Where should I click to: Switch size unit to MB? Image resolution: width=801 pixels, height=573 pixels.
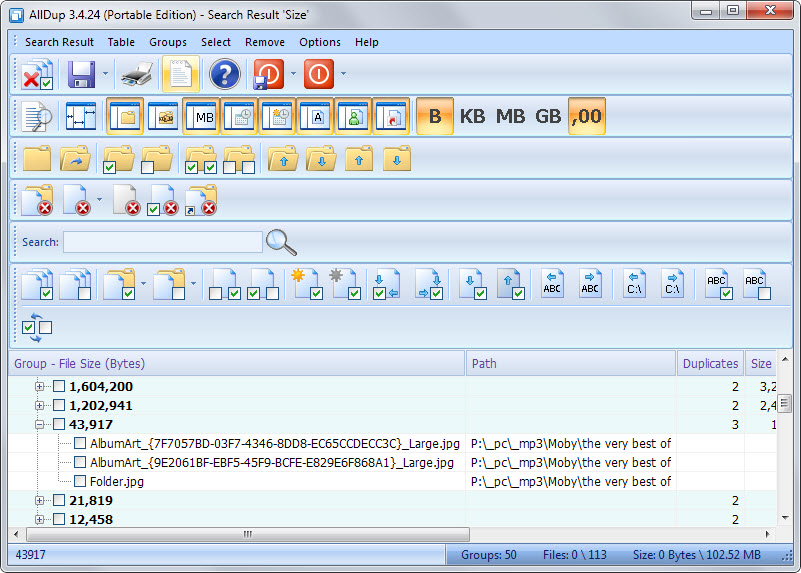click(510, 116)
